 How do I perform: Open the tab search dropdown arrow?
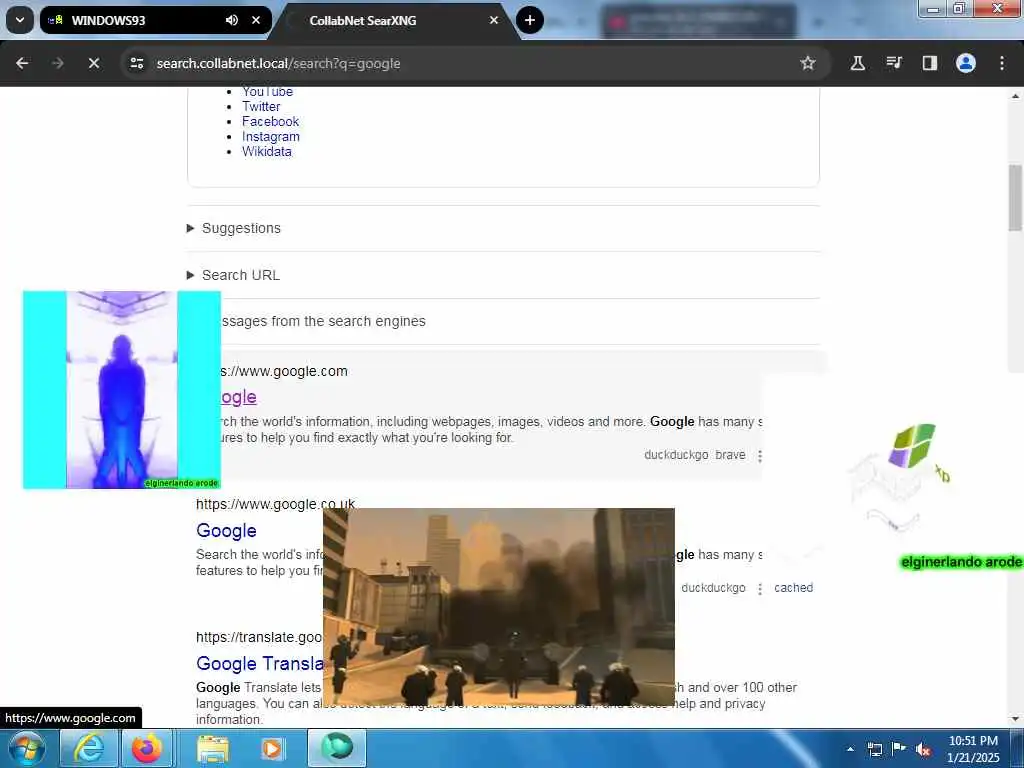20,20
